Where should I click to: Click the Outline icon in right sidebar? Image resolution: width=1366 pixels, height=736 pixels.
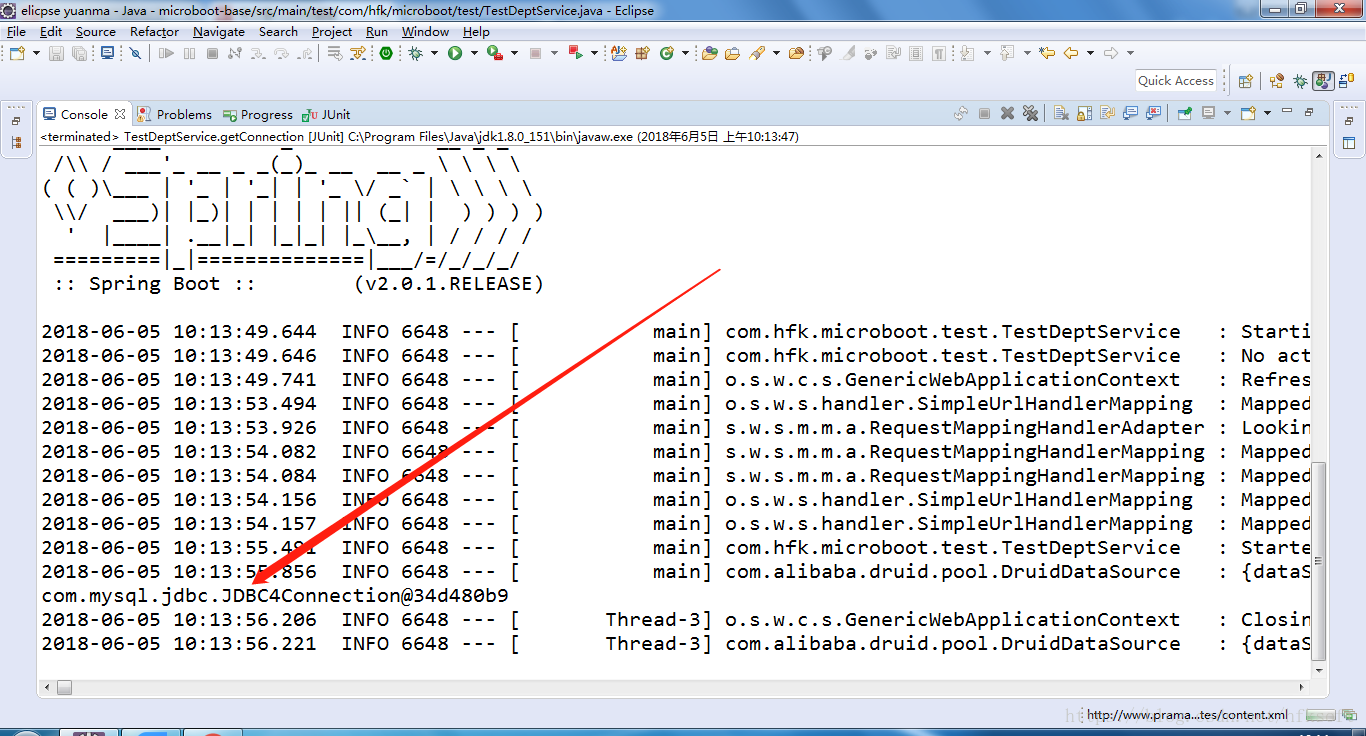click(x=1348, y=143)
